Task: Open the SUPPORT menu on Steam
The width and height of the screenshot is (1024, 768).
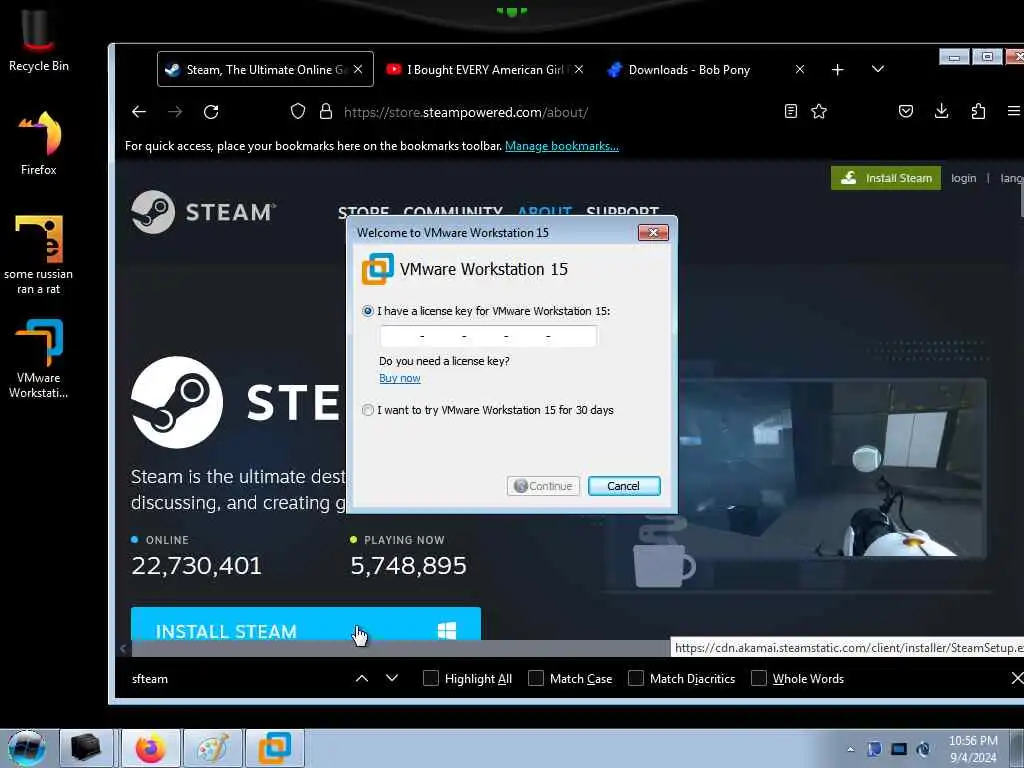Action: point(622,211)
